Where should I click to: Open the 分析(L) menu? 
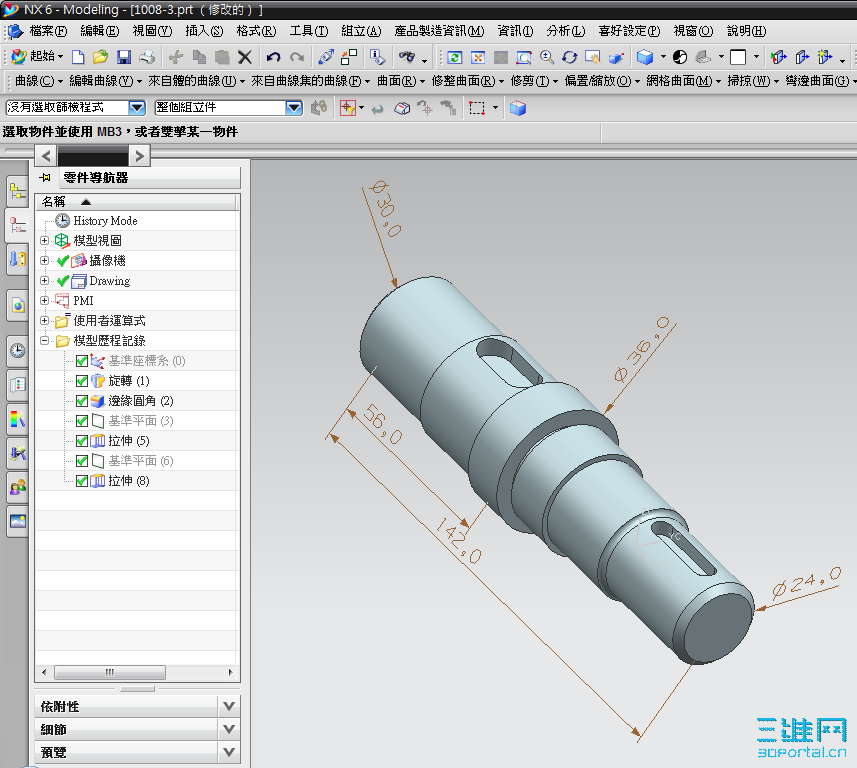click(566, 31)
